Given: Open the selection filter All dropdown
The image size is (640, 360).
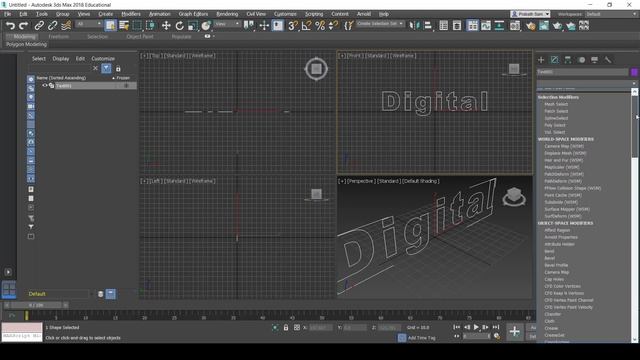Looking at the screenshot, I should 89,24.
